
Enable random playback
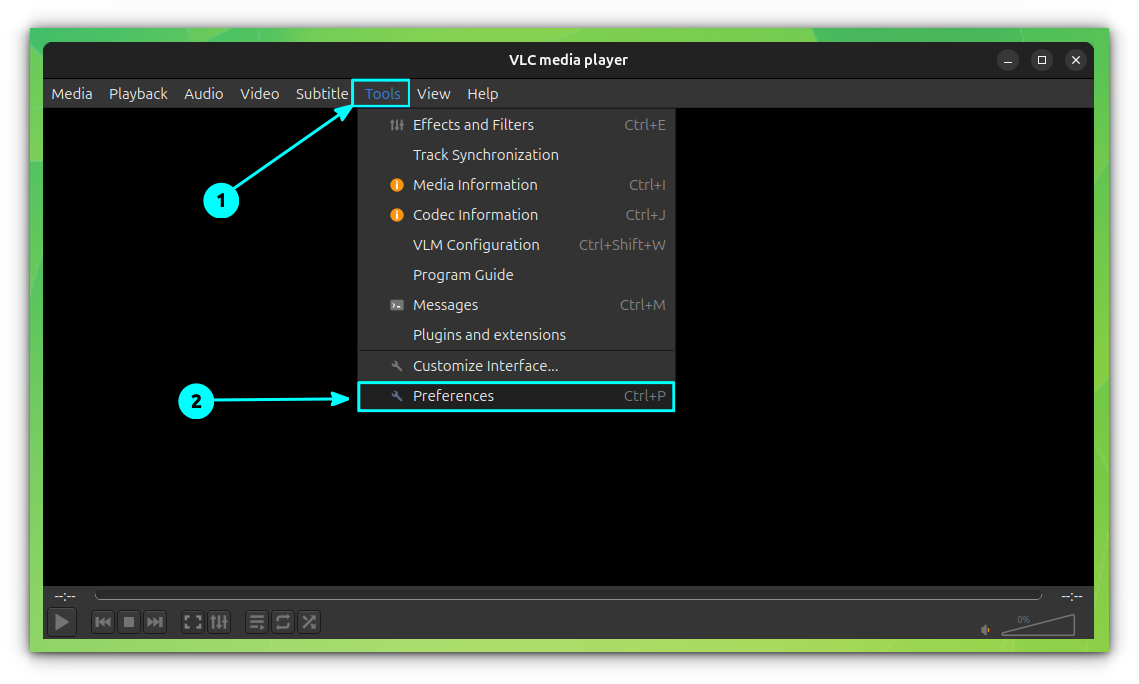(309, 621)
